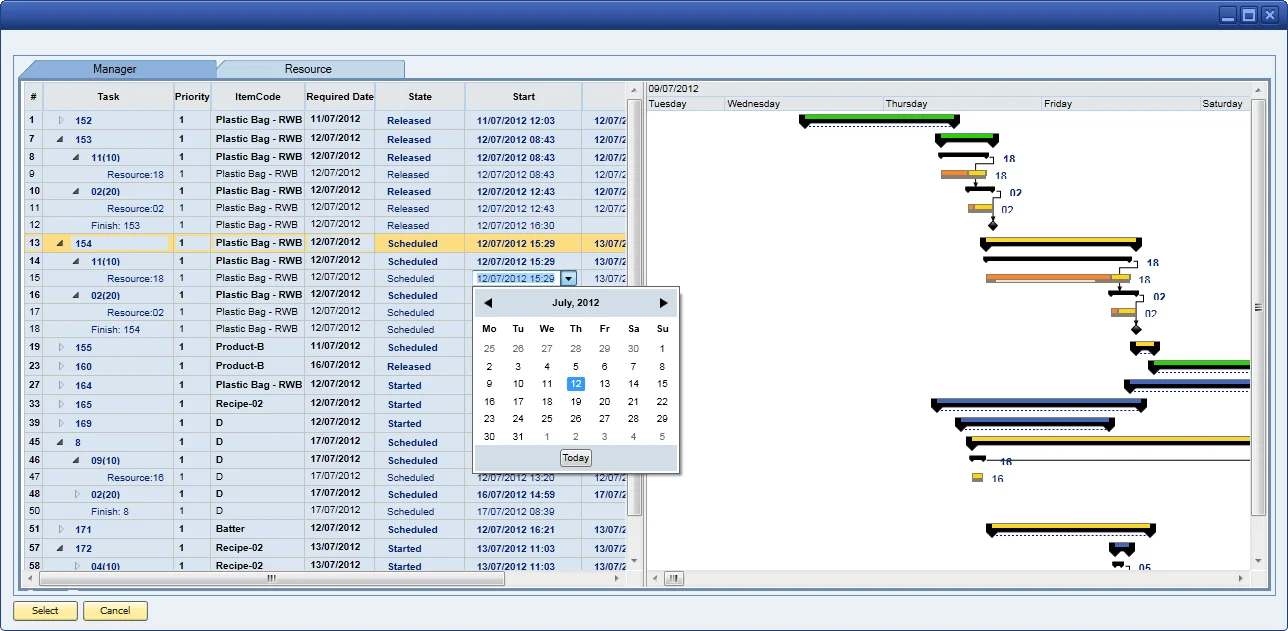This screenshot has width=1288, height=631.
Task: Click the Cancel button
Action: (115, 611)
